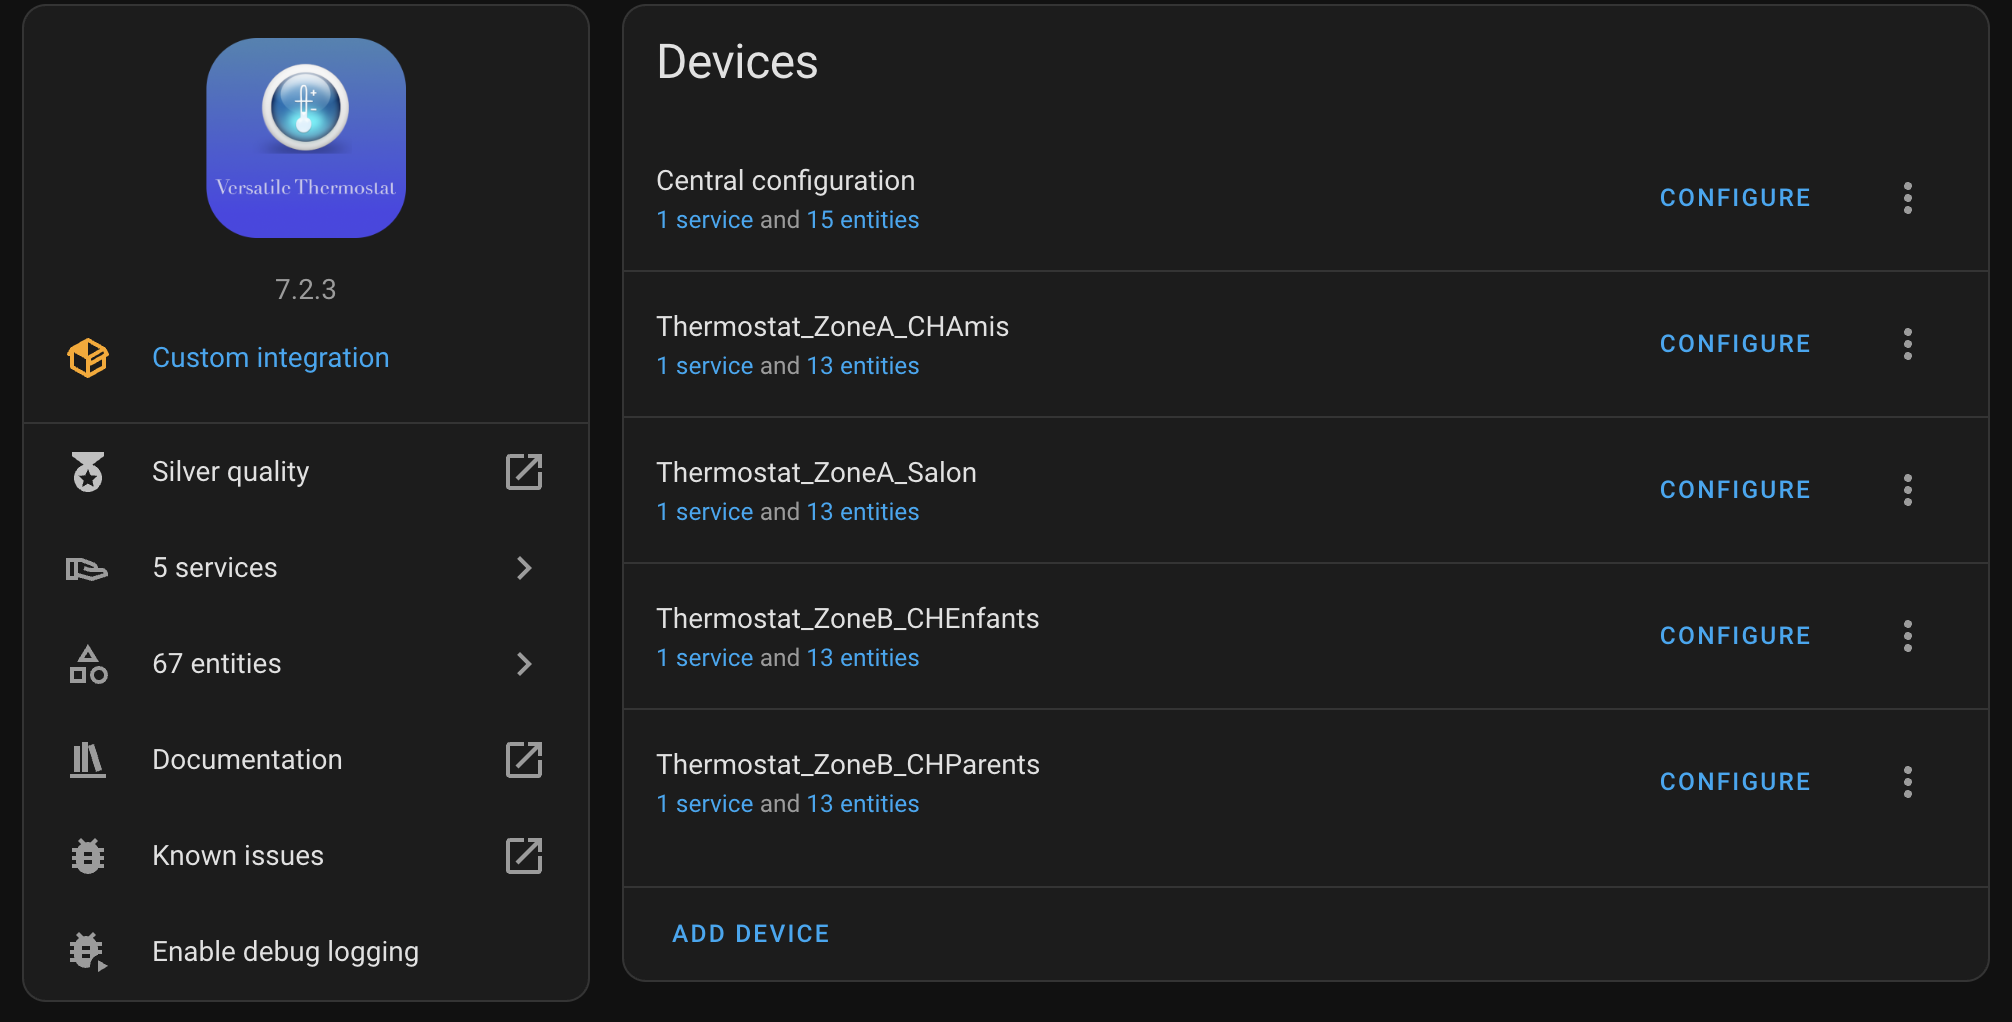Open the Known issues external link icon
The width and height of the screenshot is (2012, 1022).
tap(524, 856)
